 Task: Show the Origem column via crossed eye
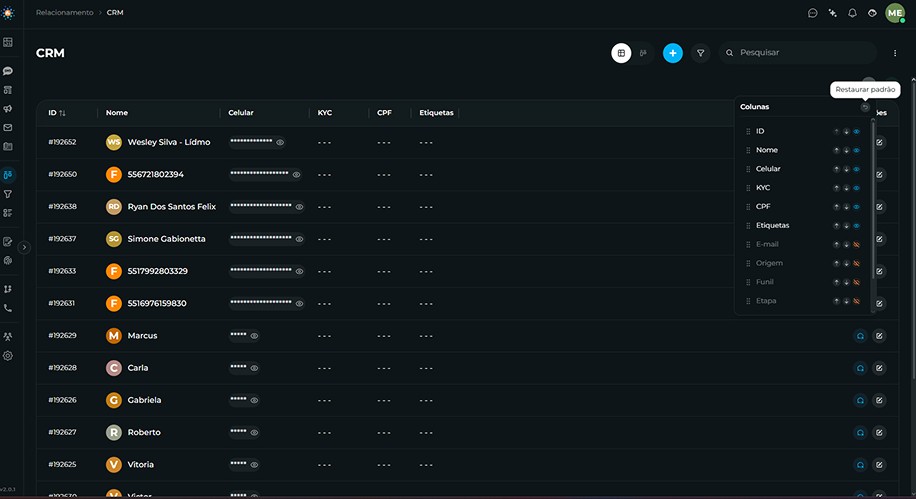click(x=856, y=264)
